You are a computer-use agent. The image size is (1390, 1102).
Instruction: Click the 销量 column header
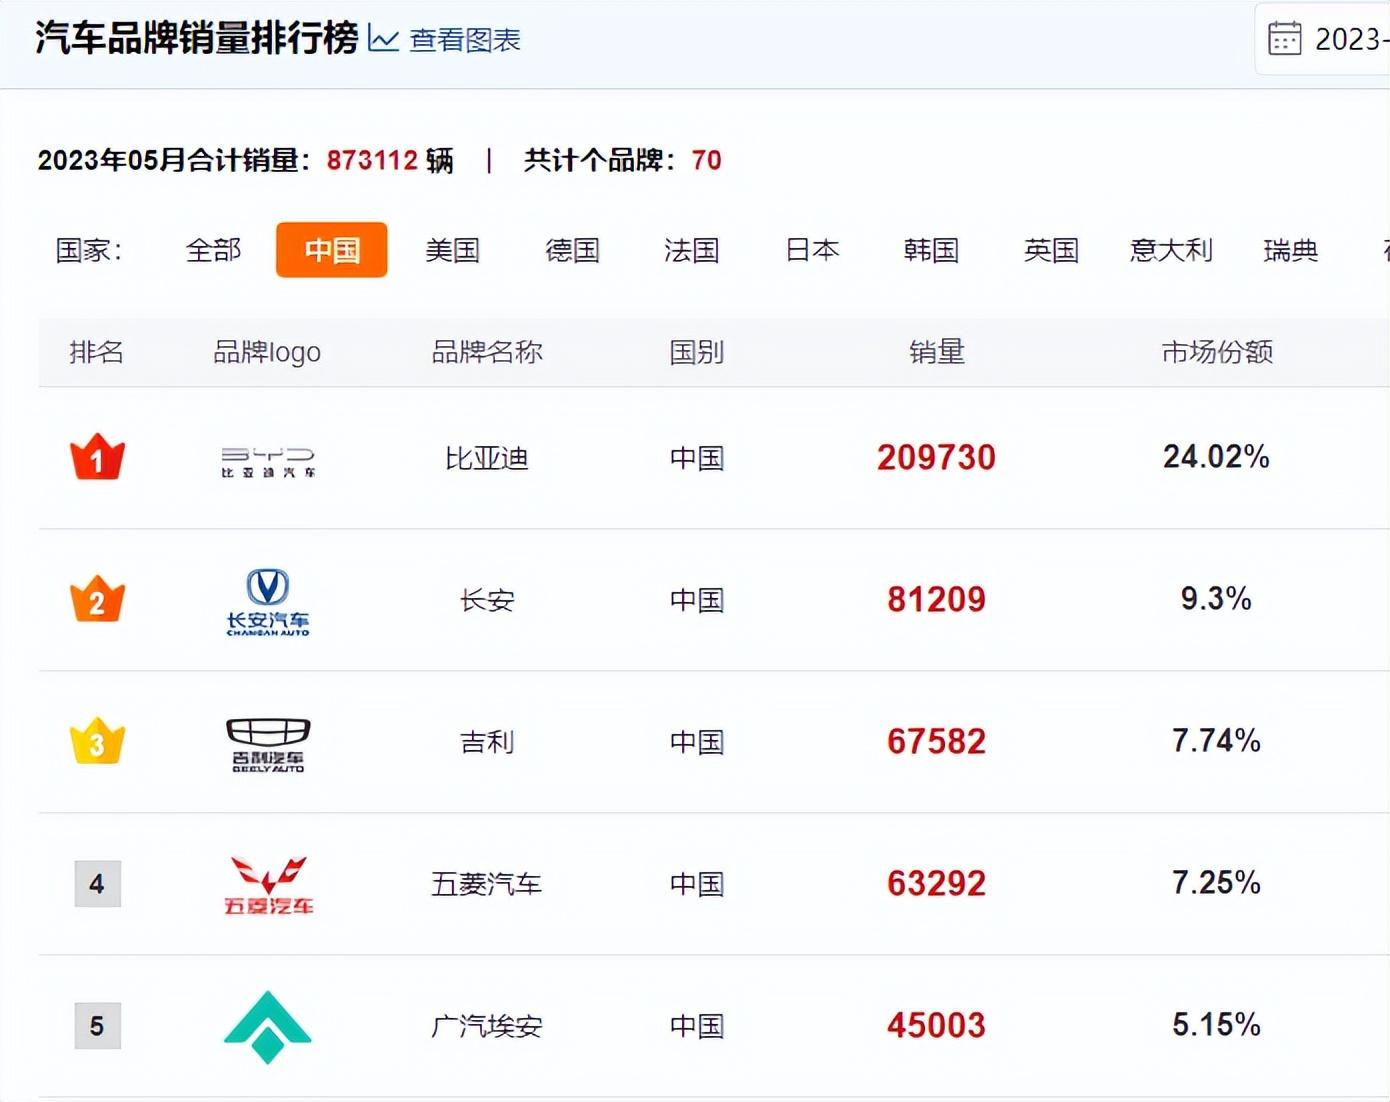(x=937, y=352)
